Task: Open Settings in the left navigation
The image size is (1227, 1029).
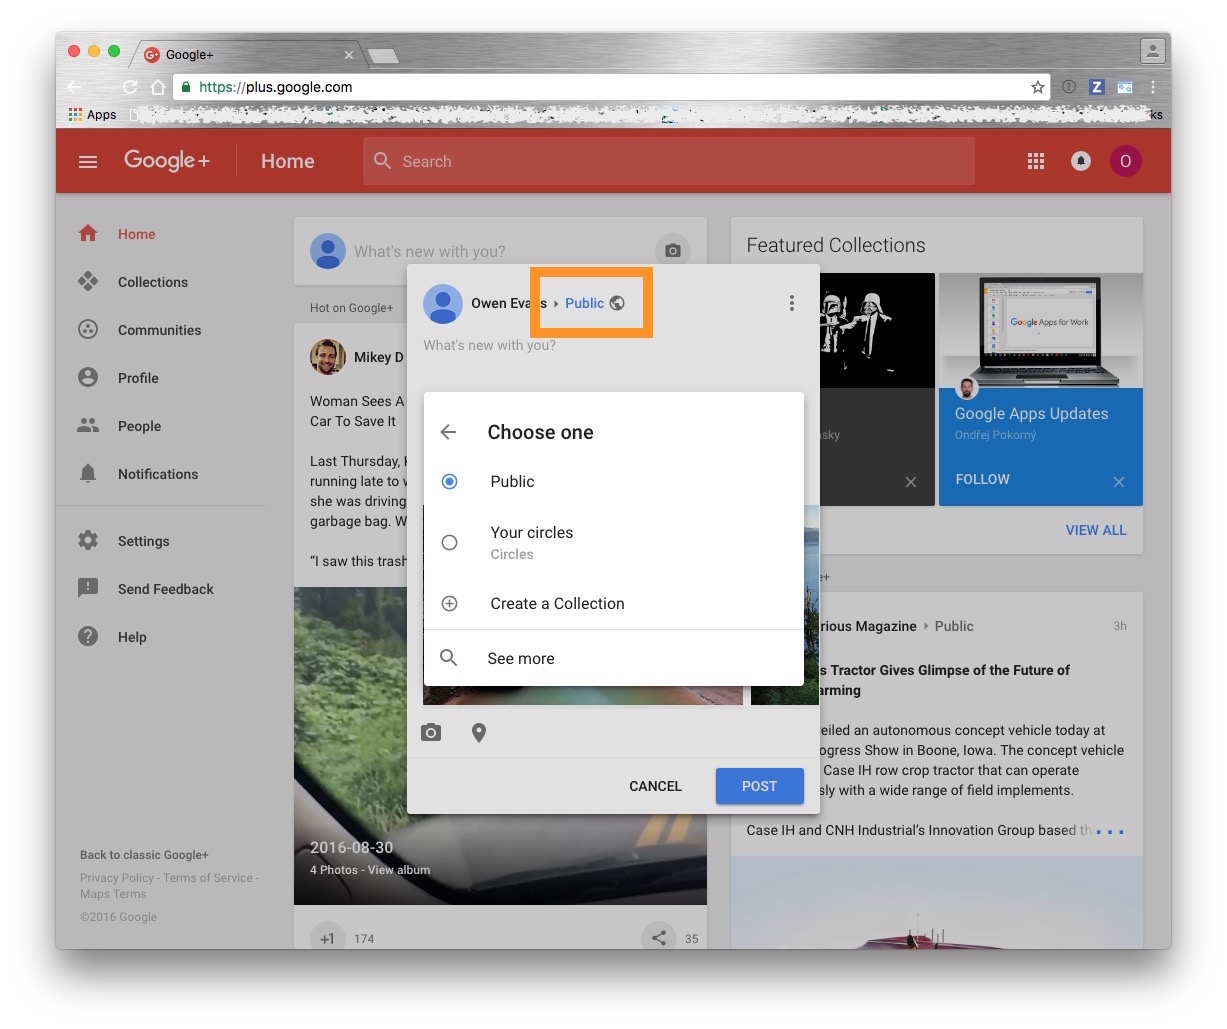Action: (x=143, y=541)
